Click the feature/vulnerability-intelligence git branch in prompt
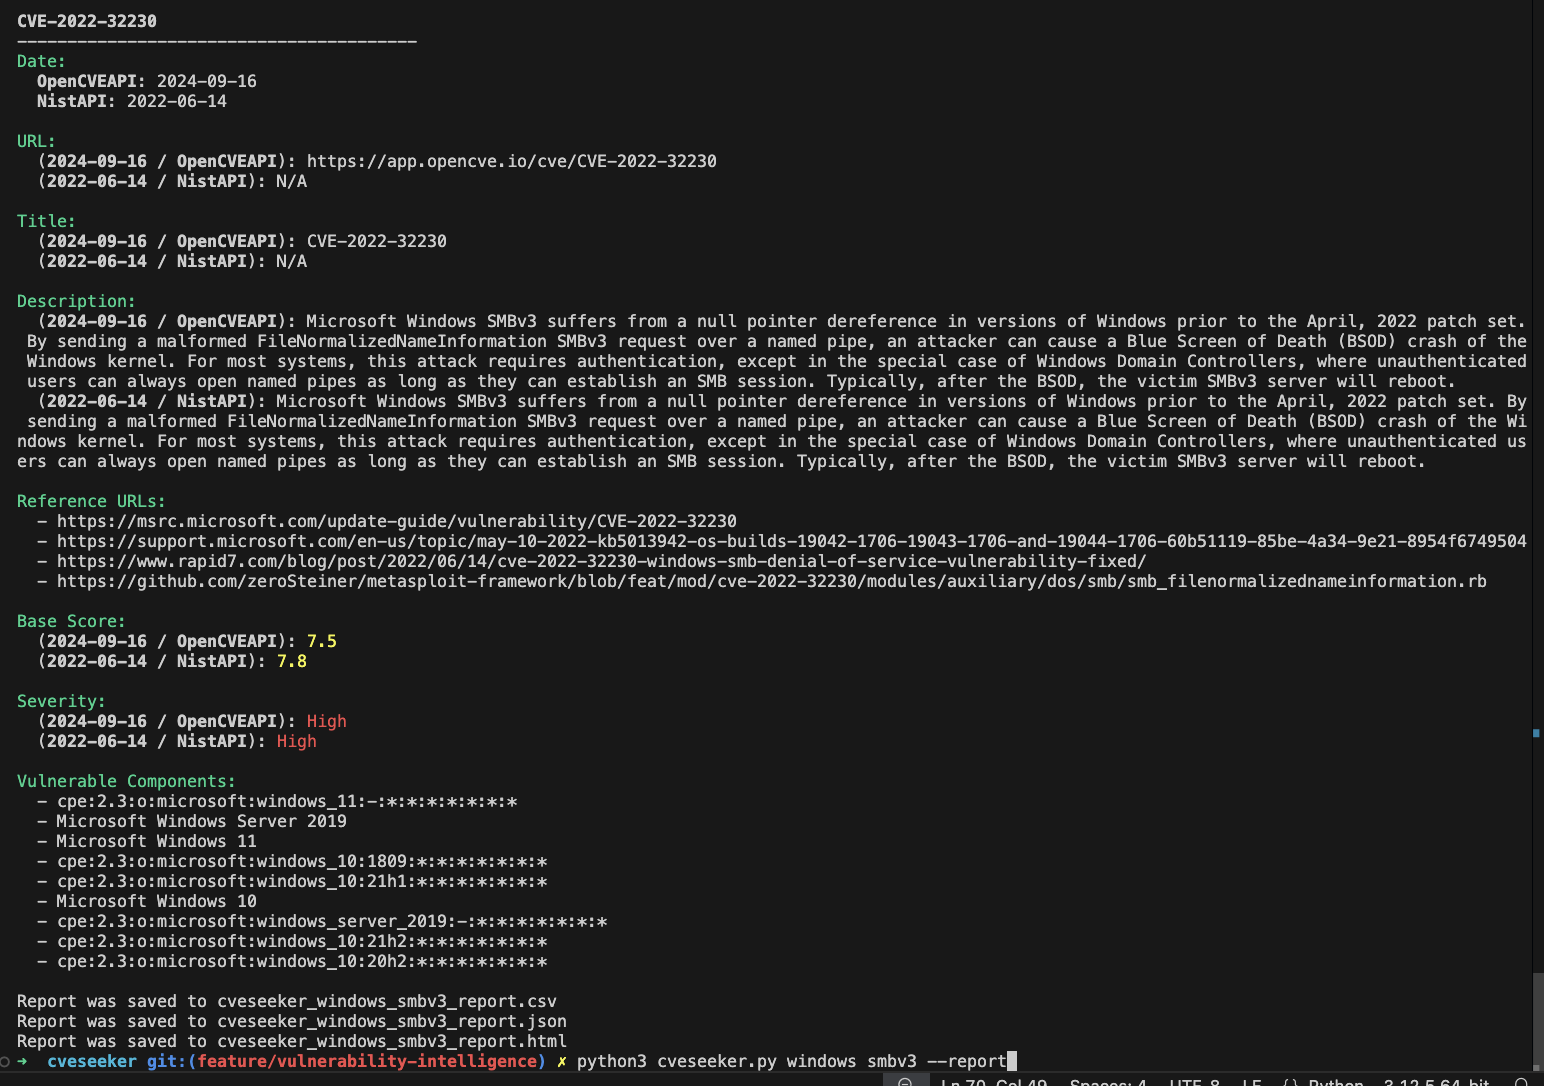This screenshot has height=1086, width=1544. point(366,1061)
